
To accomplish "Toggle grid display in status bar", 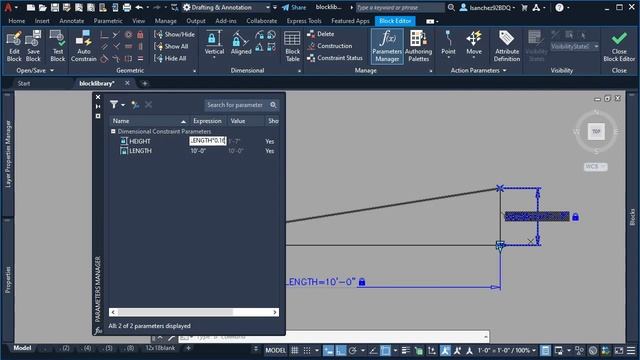I will [x=294, y=350].
